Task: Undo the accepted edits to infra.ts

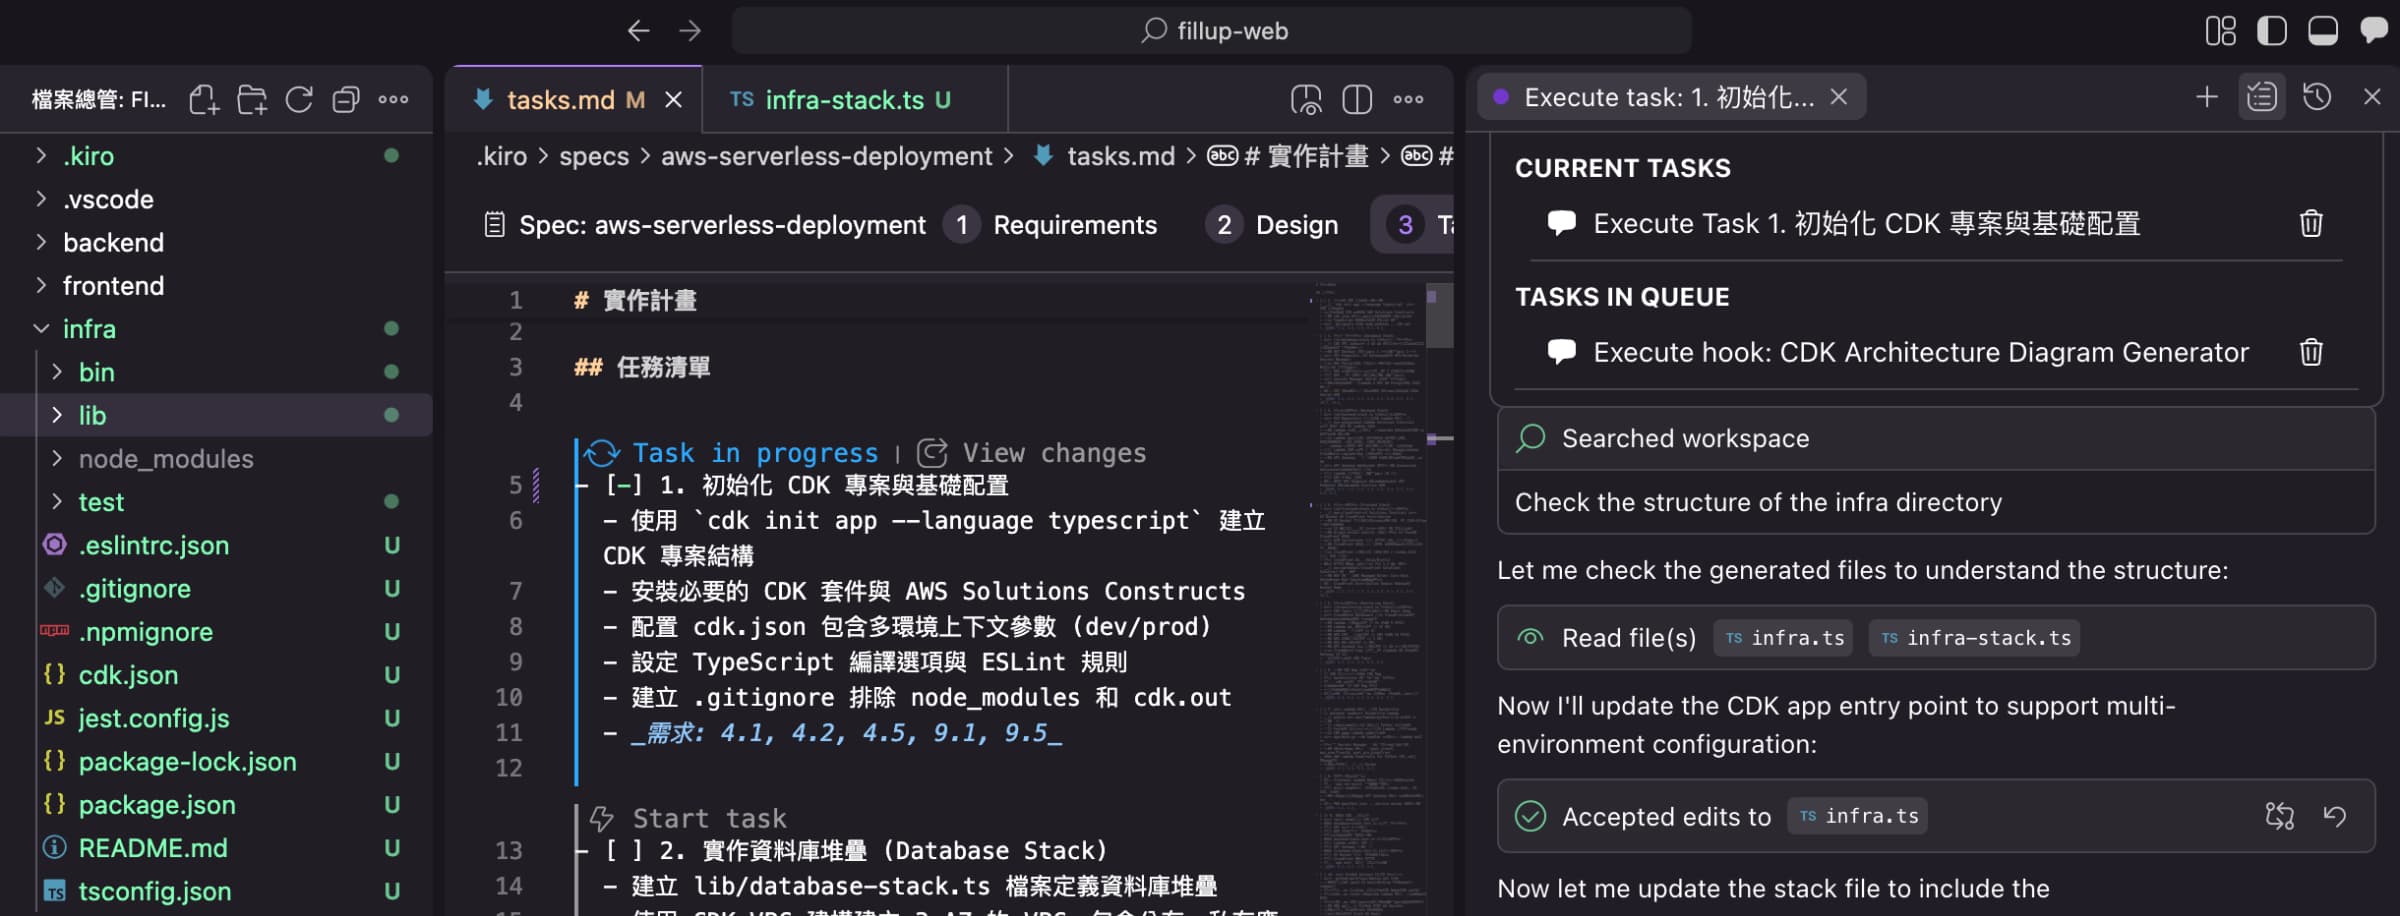Action: 2336,816
